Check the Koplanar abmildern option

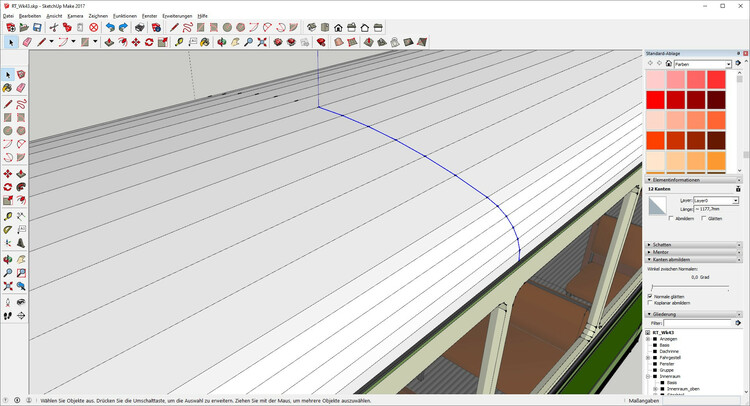[651, 303]
